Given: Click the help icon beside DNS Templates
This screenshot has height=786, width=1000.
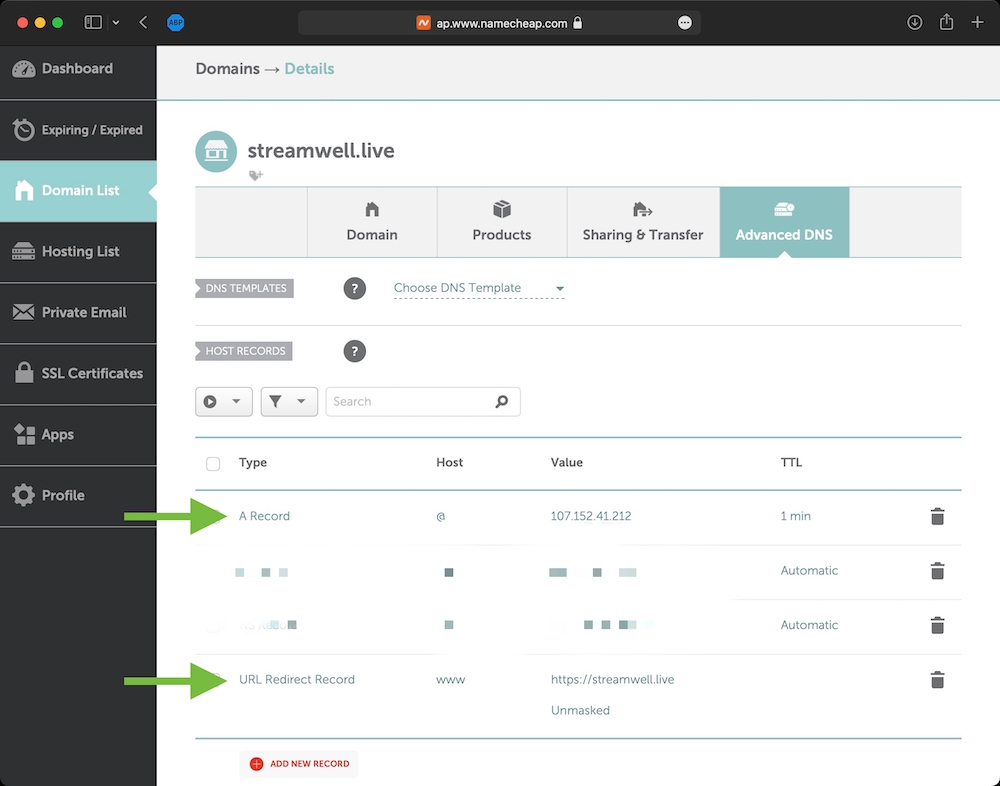Looking at the screenshot, I should (x=354, y=289).
